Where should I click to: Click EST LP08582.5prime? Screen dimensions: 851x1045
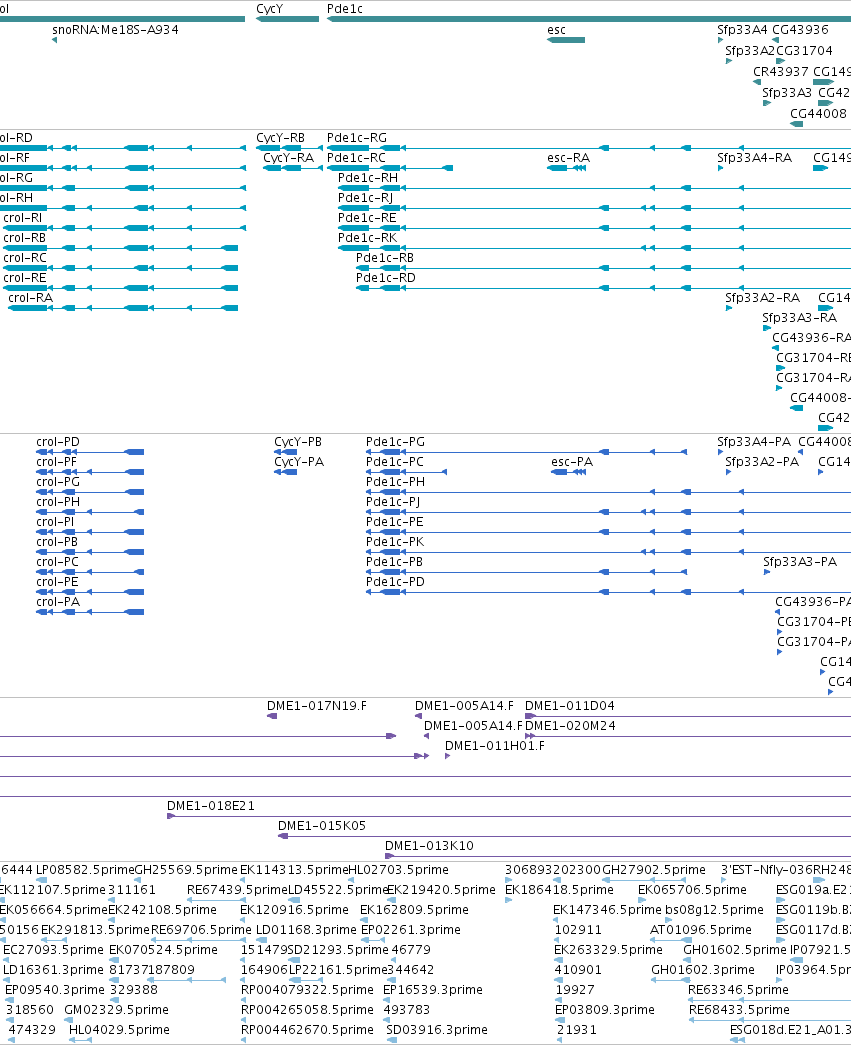pos(85,870)
